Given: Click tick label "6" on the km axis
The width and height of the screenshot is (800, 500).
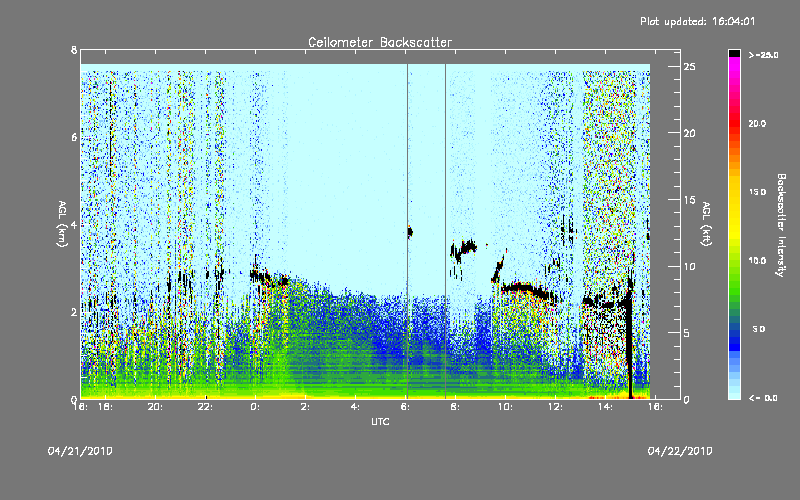Looking at the screenshot, I should [74, 137].
